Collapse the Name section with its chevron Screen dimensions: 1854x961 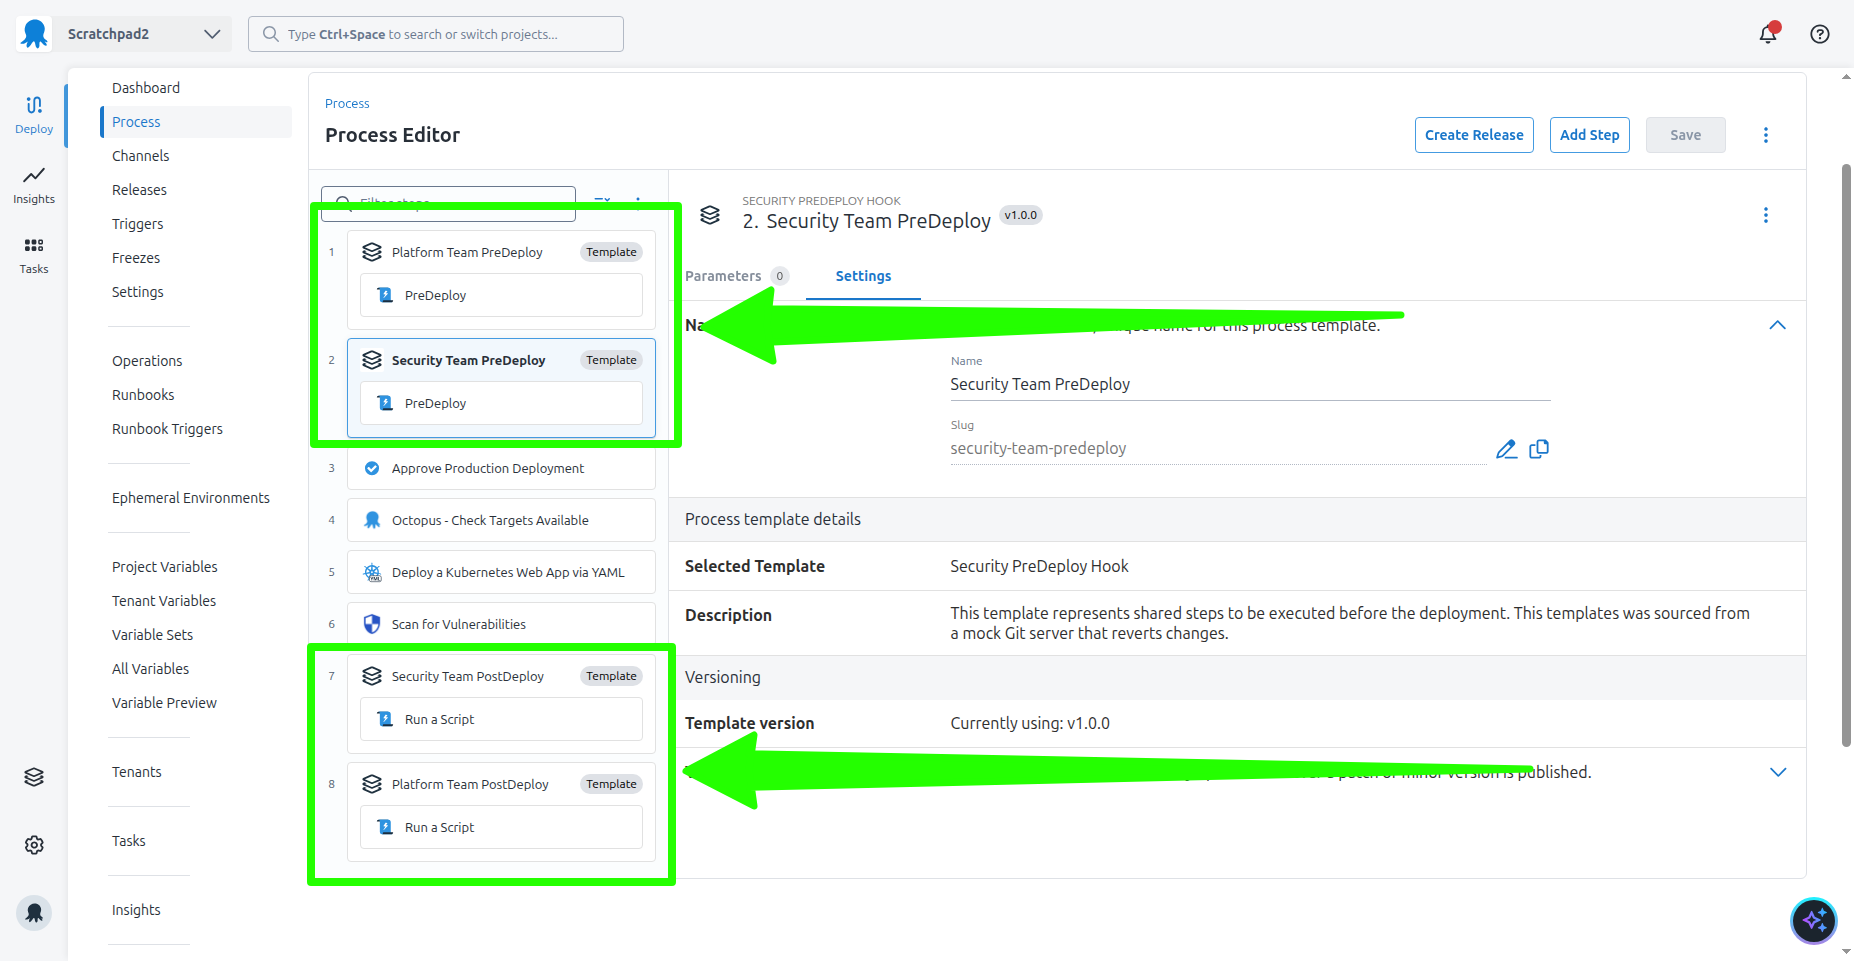[x=1777, y=324]
